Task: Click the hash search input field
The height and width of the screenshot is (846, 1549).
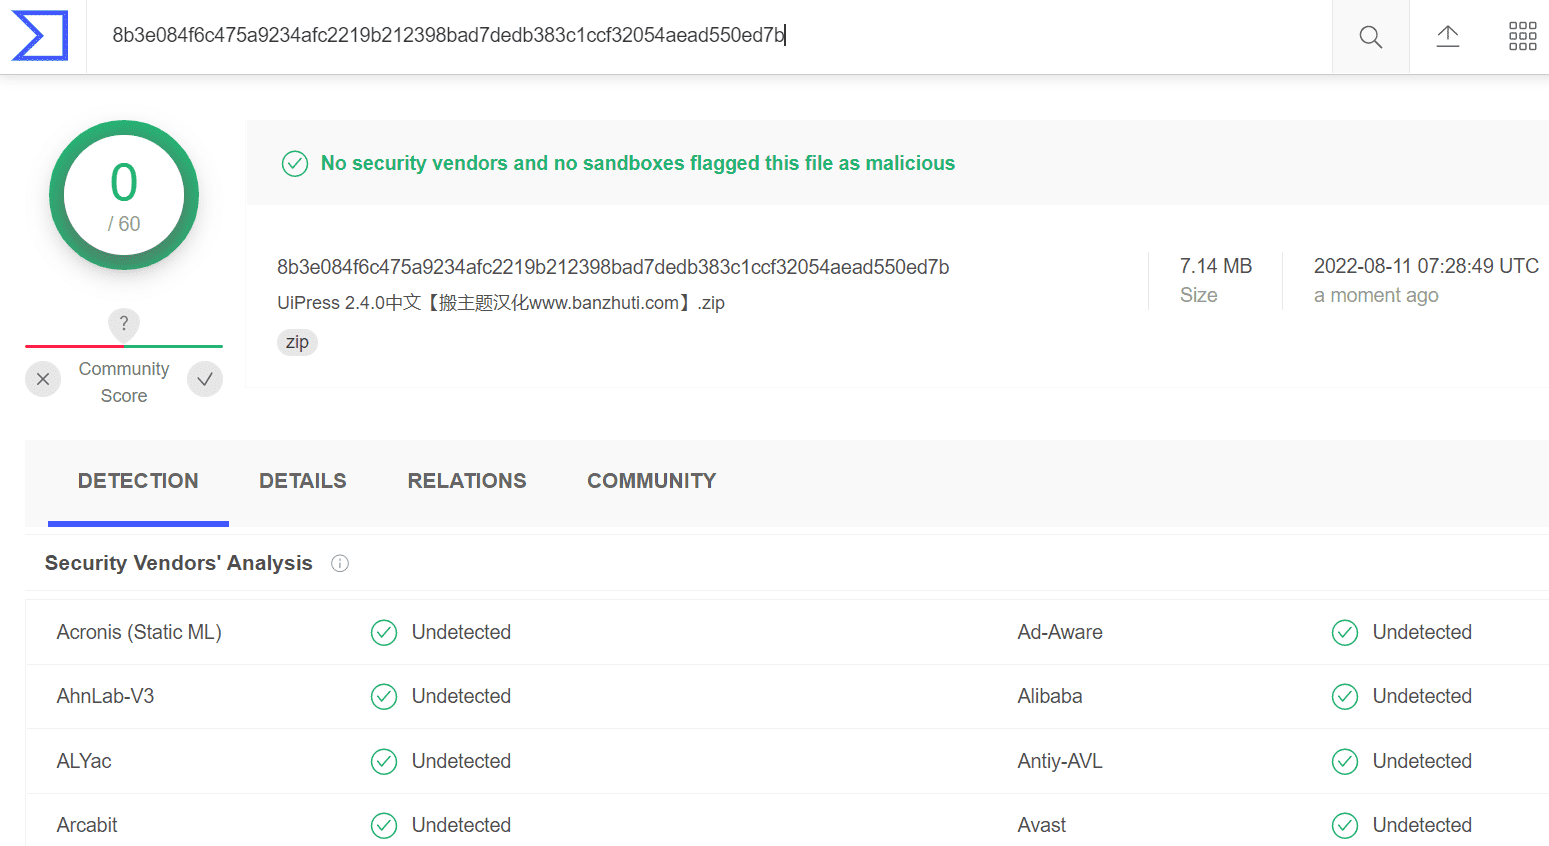Action: click(x=709, y=36)
